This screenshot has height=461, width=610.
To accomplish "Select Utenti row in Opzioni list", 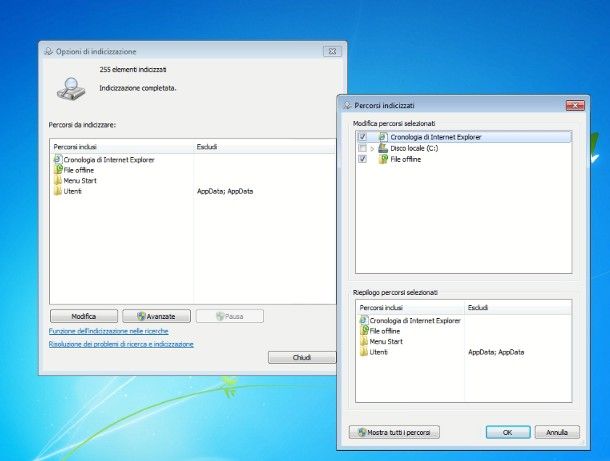I will 72,191.
